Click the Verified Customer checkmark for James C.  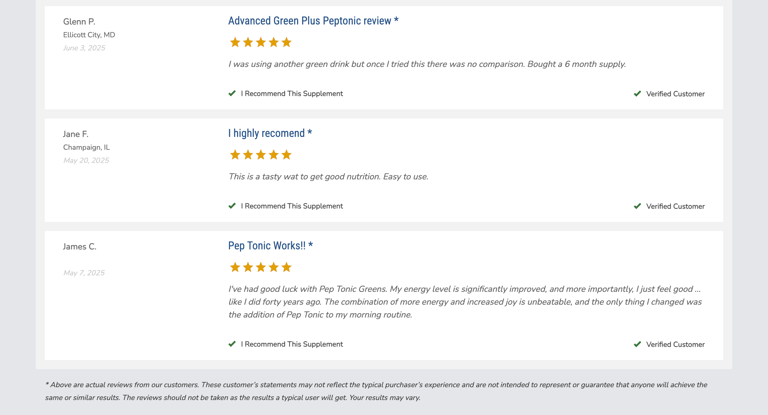point(637,344)
